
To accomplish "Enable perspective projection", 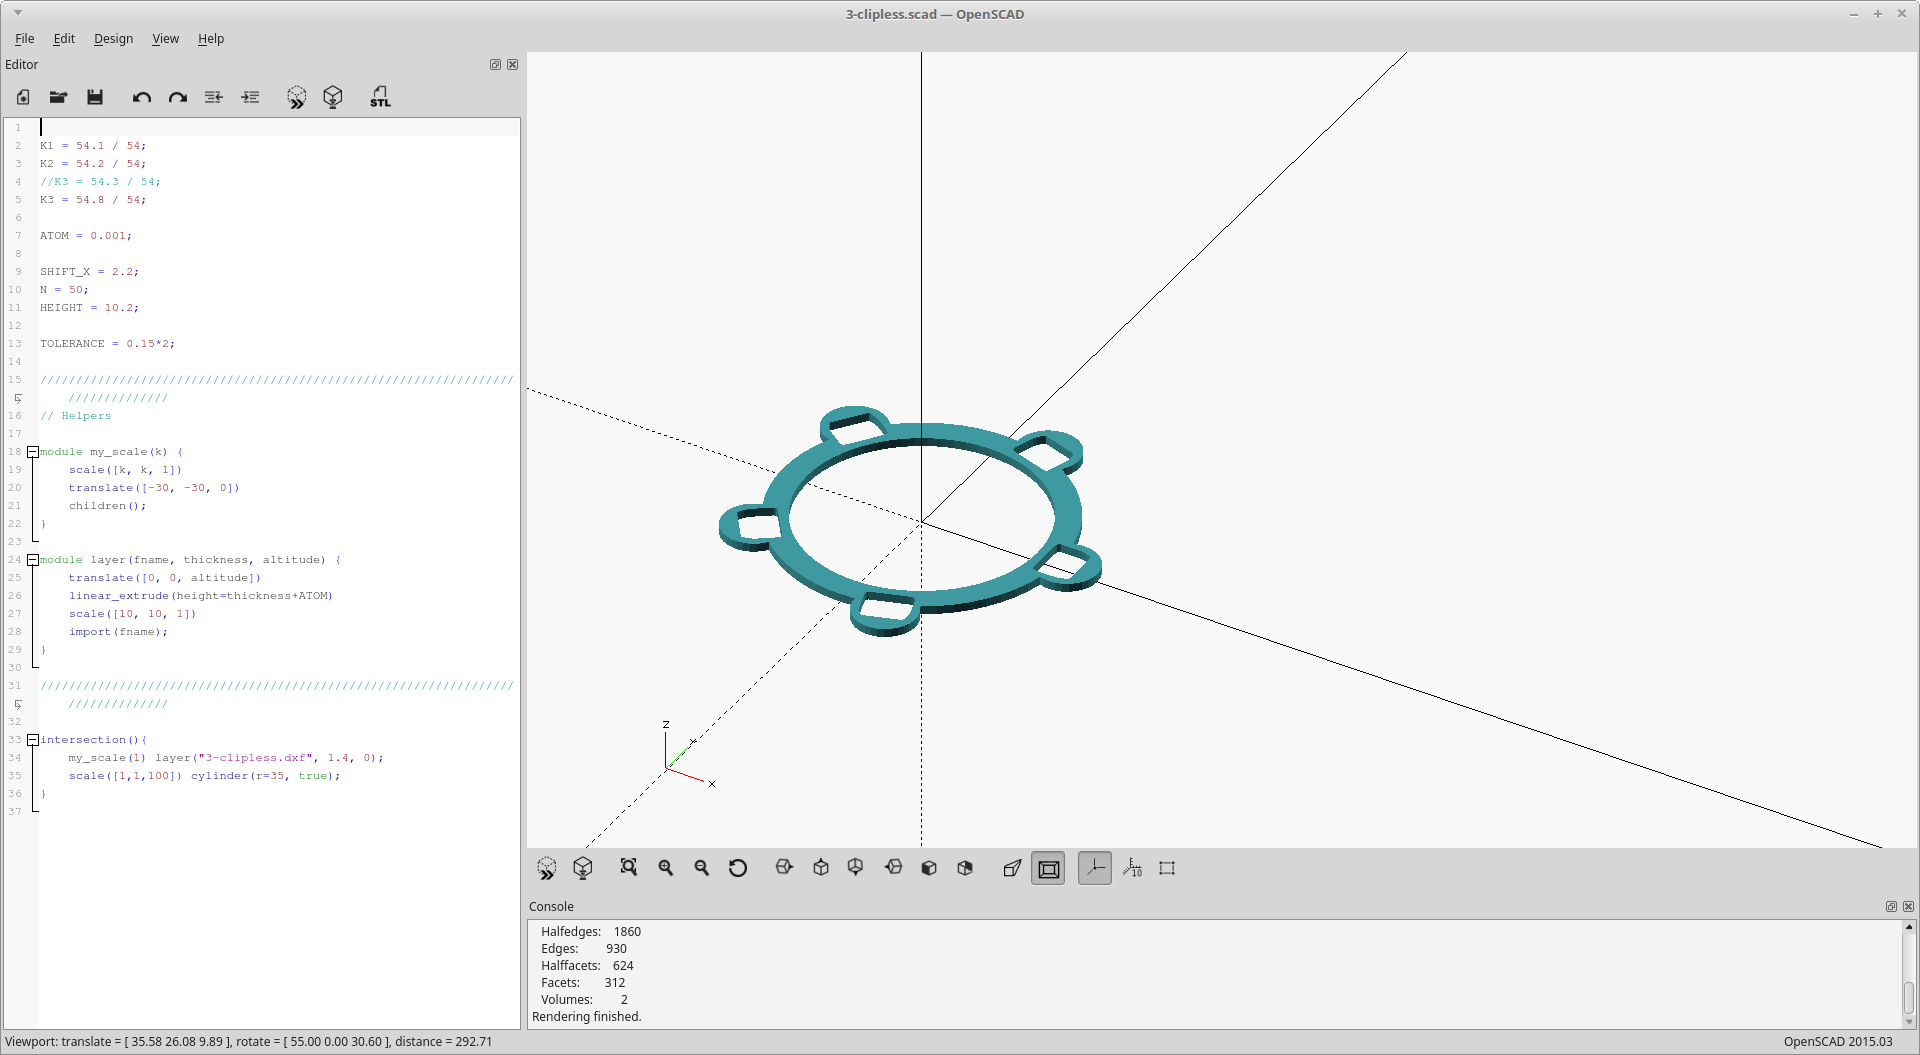I will click(x=1012, y=868).
